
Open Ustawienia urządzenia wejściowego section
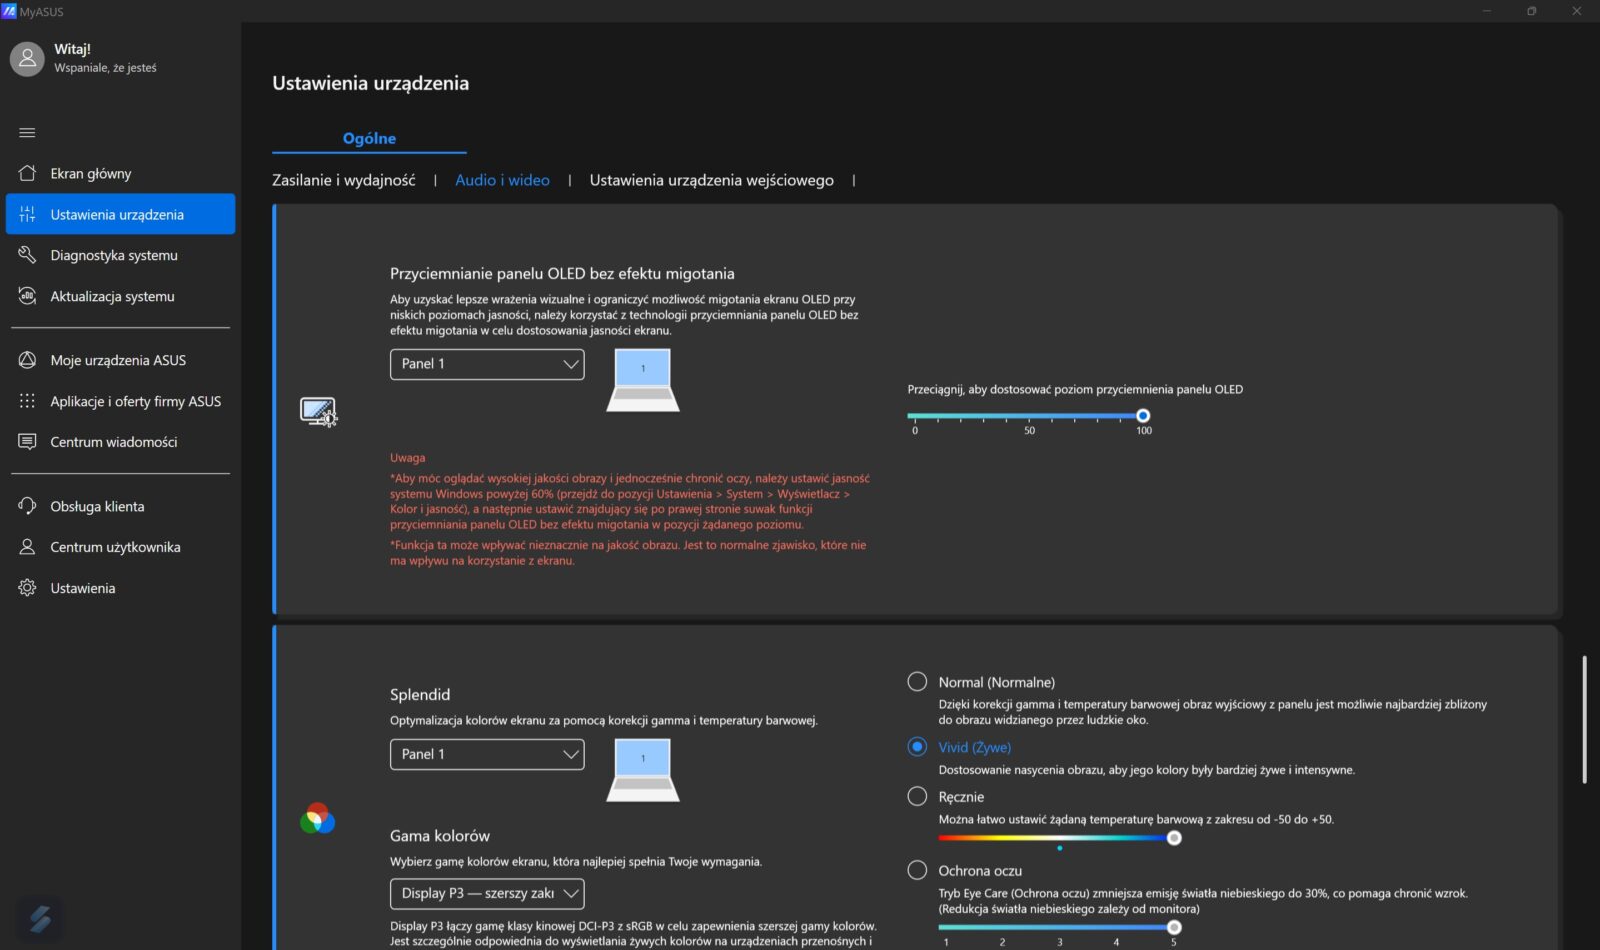(711, 180)
